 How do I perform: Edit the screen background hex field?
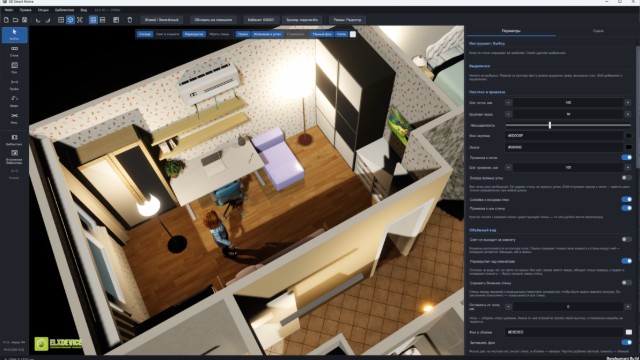click(564, 136)
